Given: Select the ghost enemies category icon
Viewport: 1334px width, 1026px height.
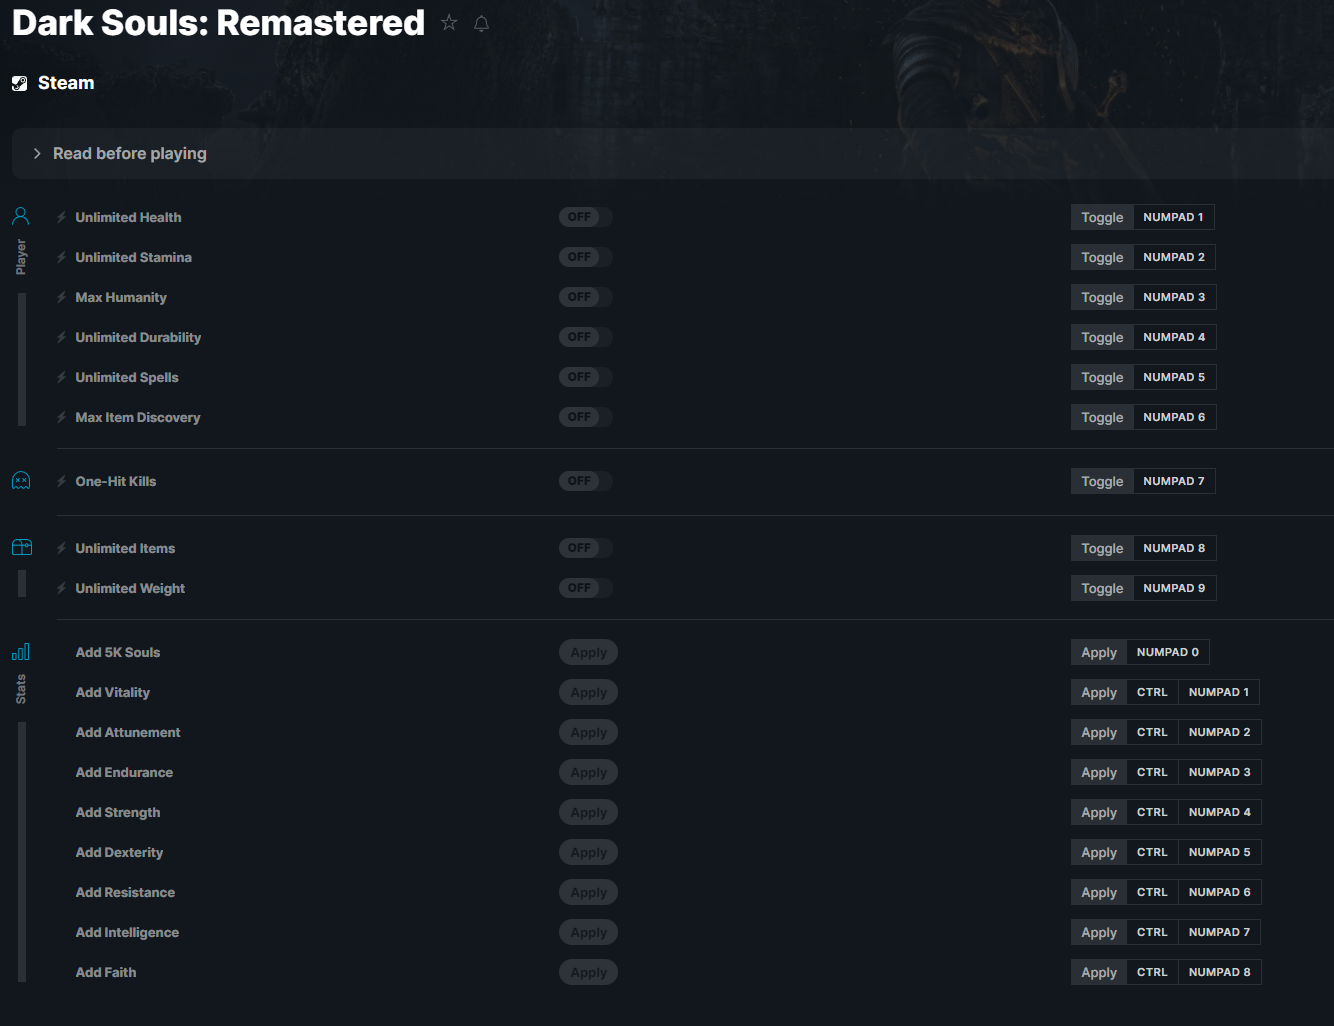Looking at the screenshot, I should [x=21, y=481].
